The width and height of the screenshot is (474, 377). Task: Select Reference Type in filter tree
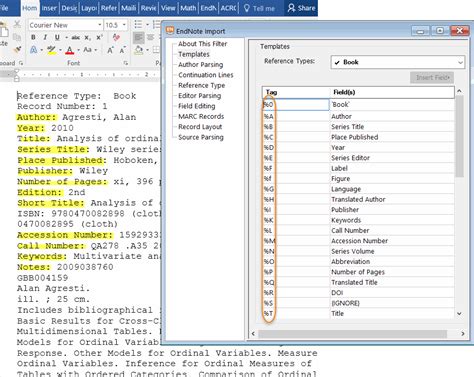pos(201,85)
